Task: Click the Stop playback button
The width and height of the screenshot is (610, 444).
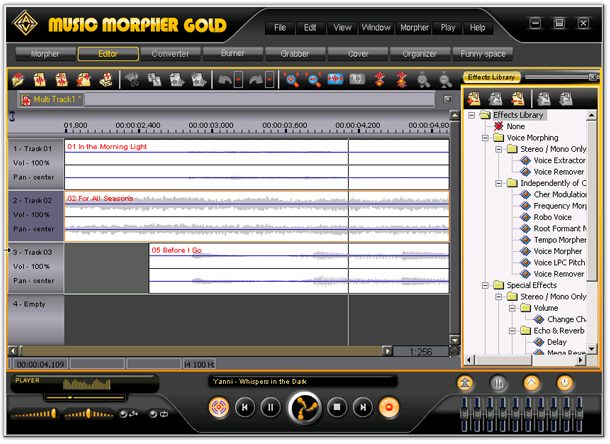Action: 337,407
